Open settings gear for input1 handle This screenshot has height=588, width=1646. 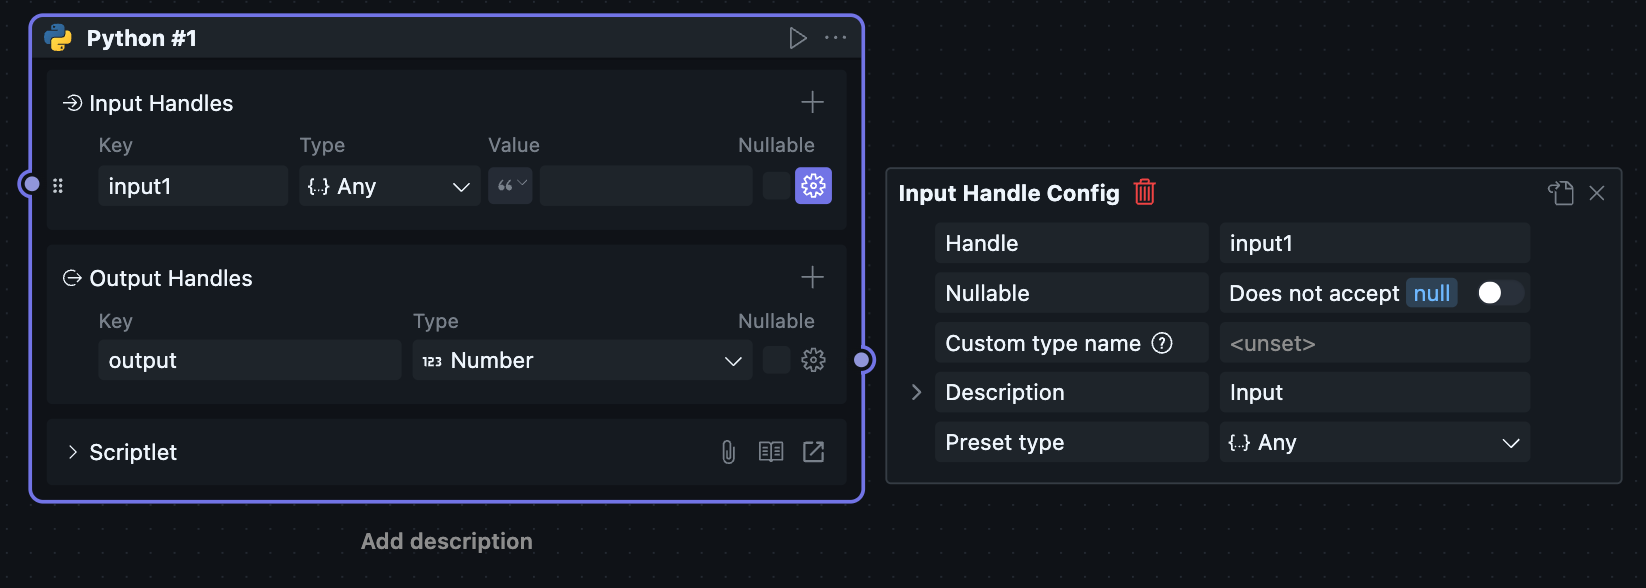pyautogui.click(x=813, y=185)
